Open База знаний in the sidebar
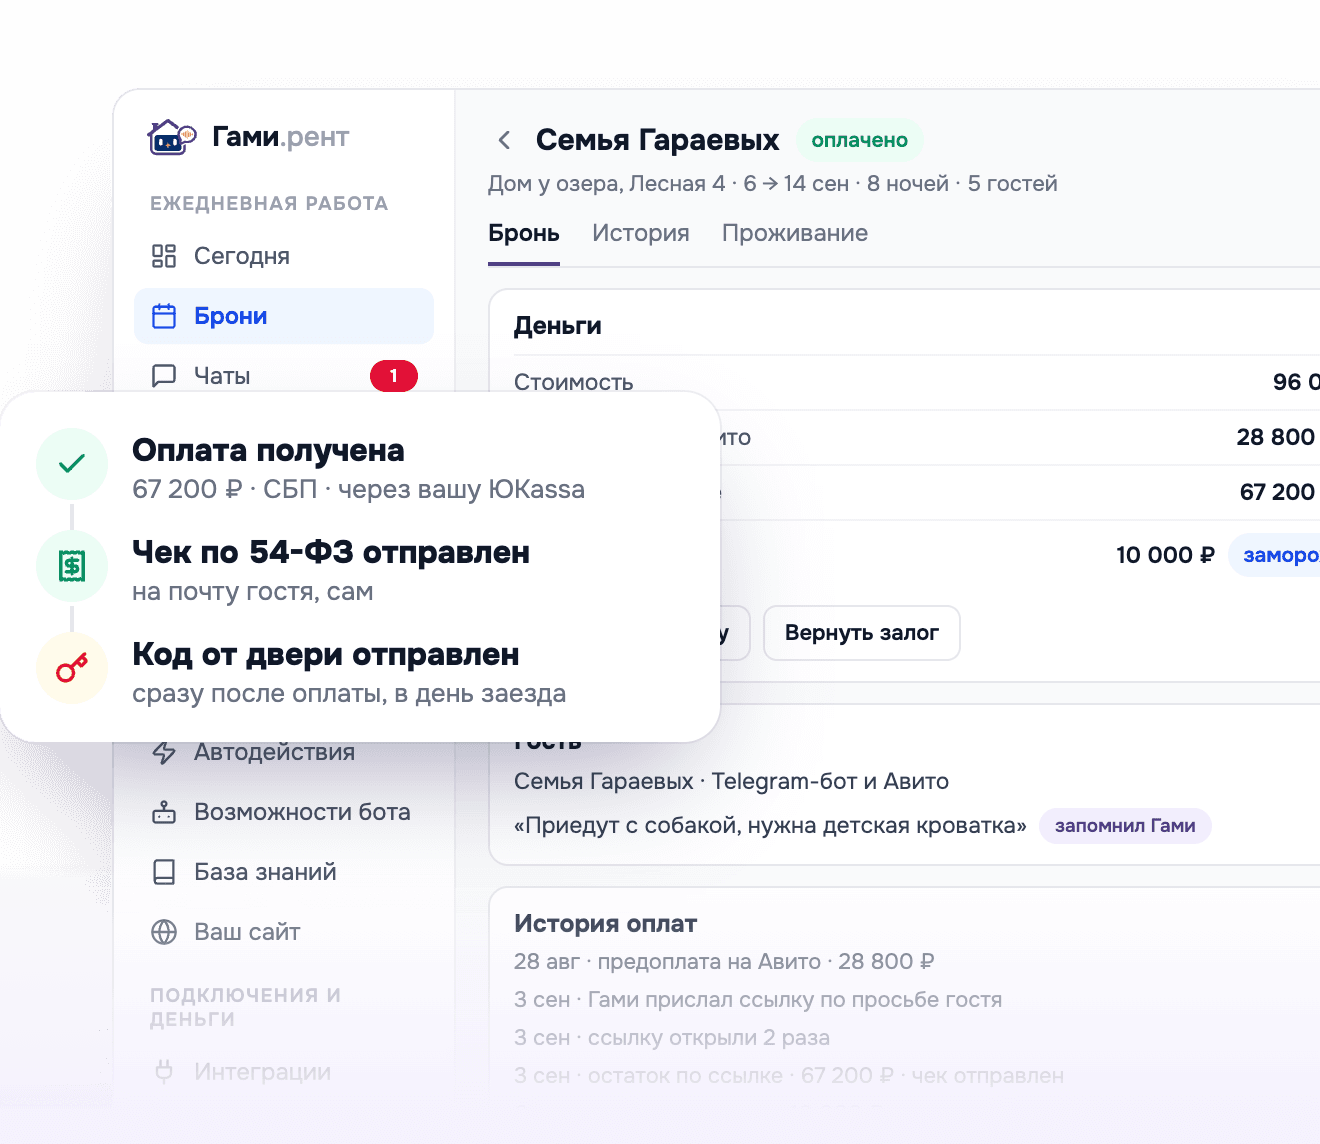The width and height of the screenshot is (1320, 1144). point(284,872)
